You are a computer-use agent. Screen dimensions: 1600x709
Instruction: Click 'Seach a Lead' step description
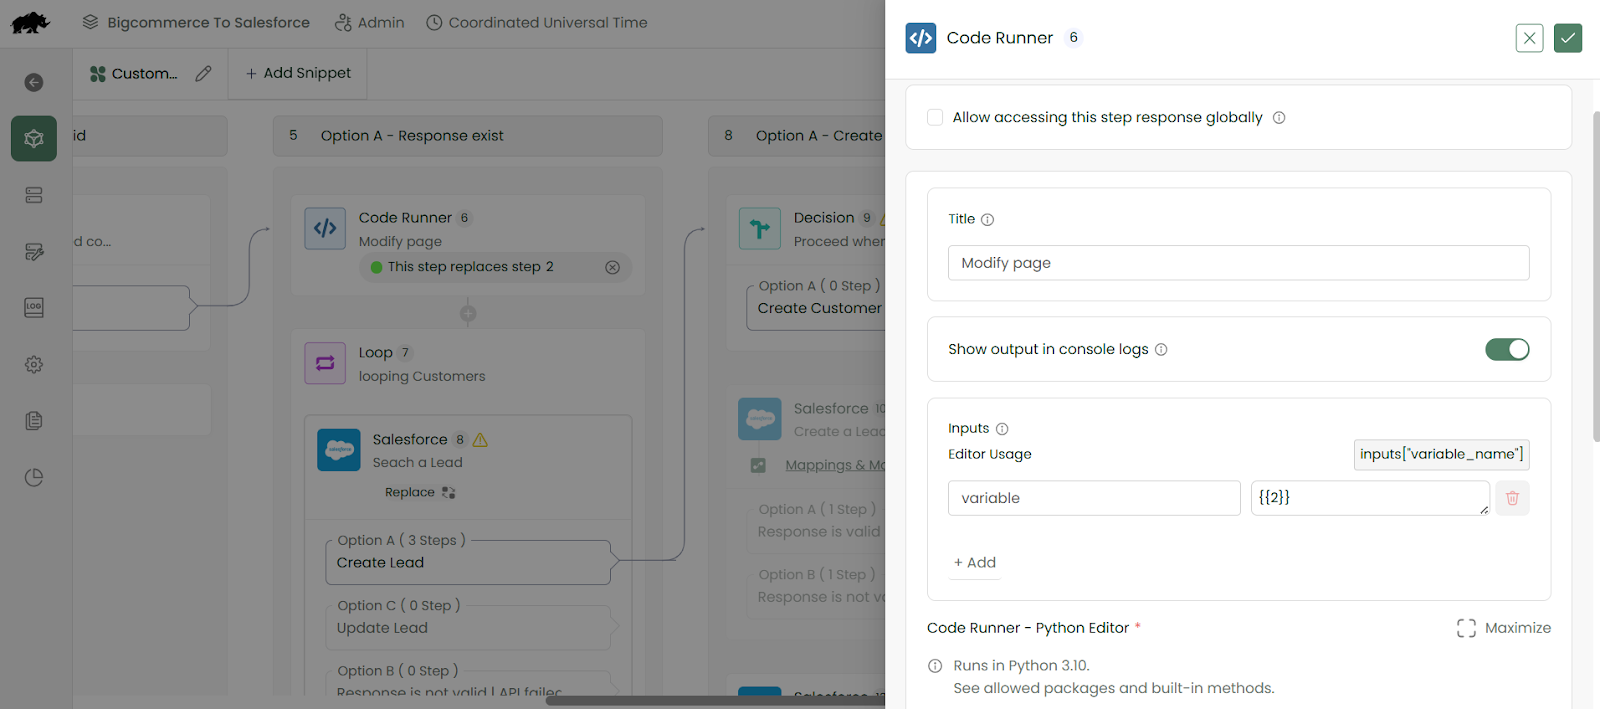click(x=418, y=462)
